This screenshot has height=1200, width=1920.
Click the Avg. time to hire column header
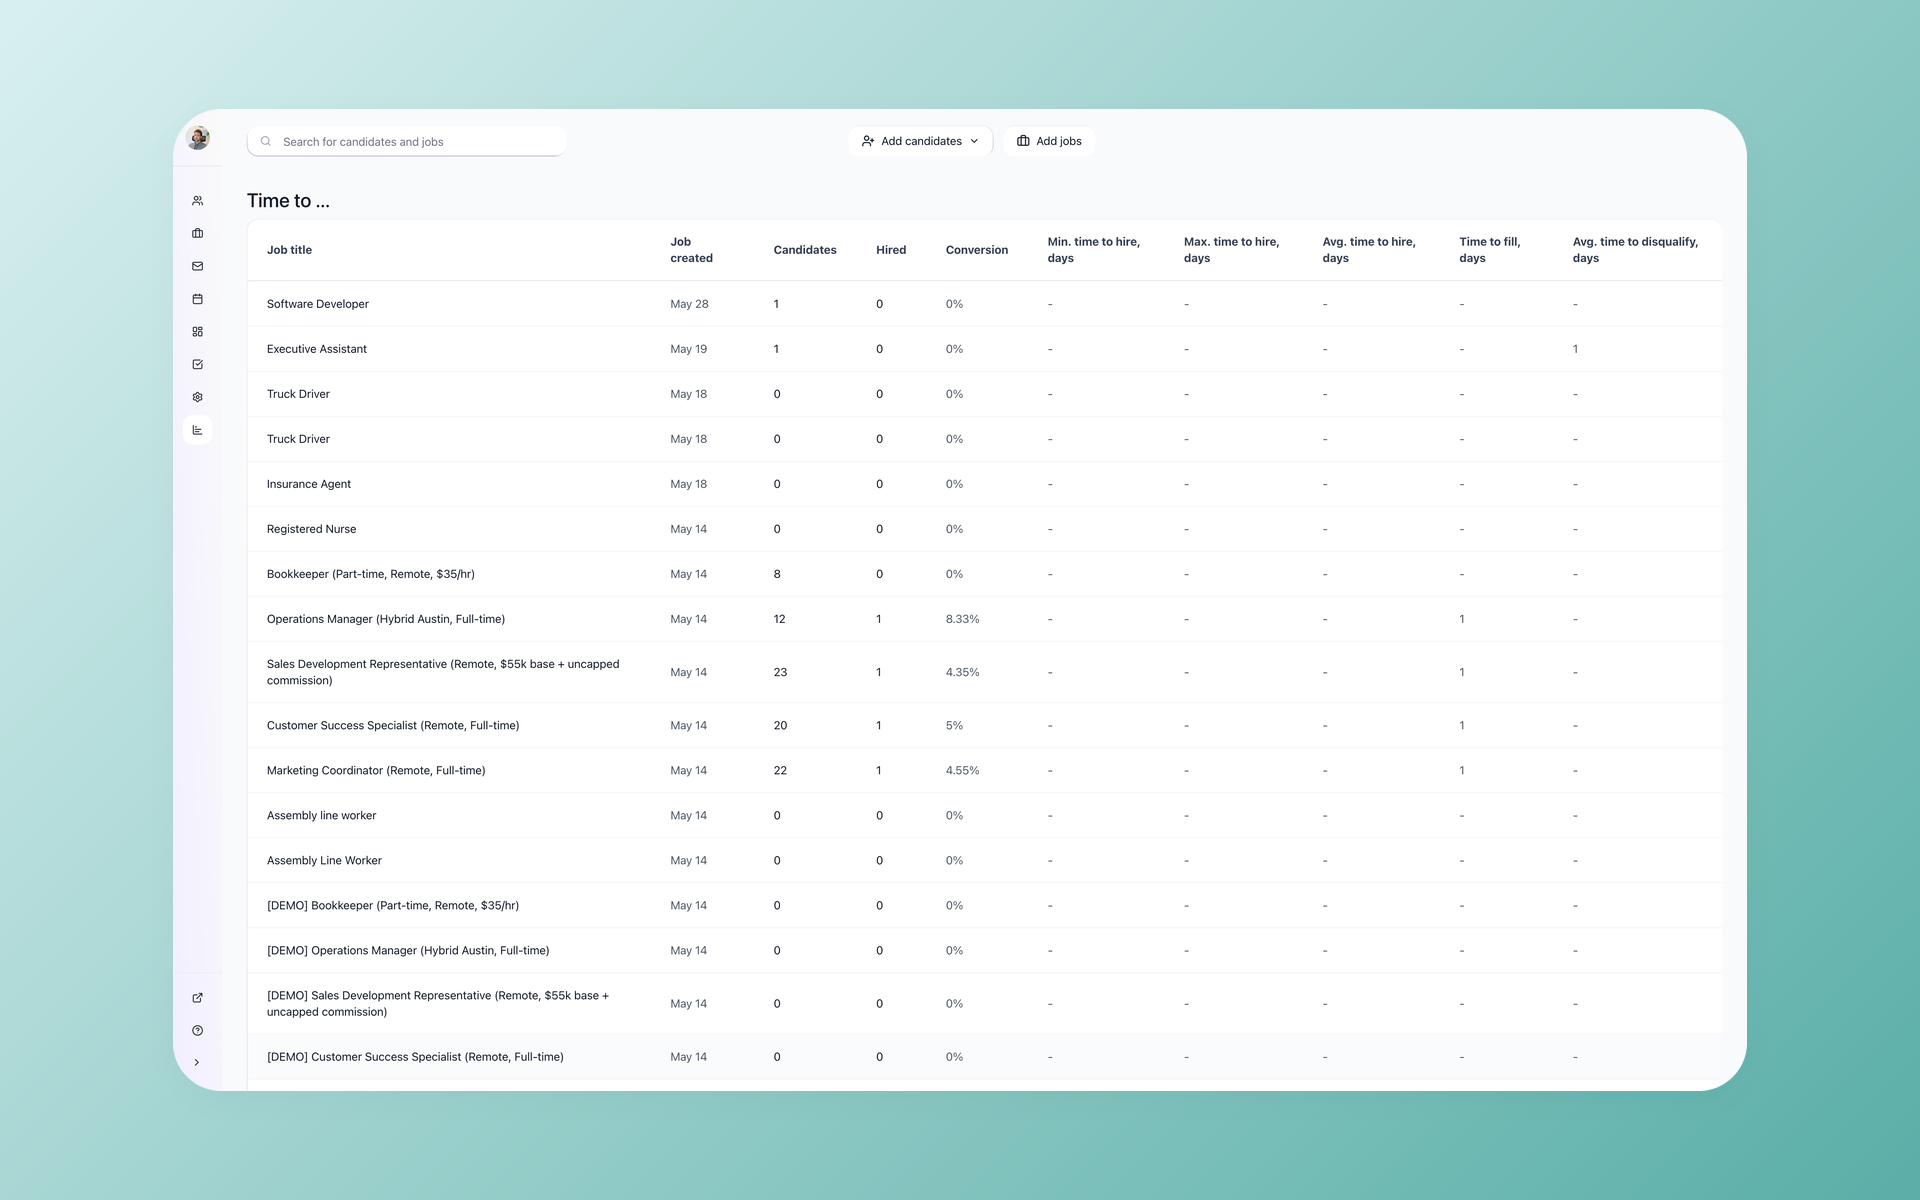coord(1369,250)
